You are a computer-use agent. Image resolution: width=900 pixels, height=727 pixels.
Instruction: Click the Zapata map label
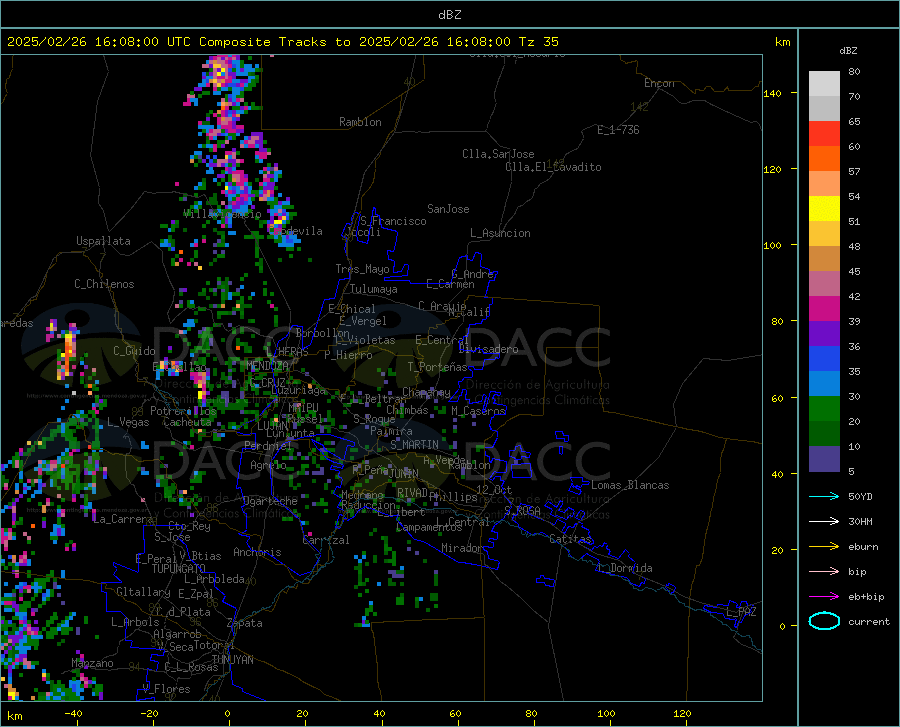(245, 623)
